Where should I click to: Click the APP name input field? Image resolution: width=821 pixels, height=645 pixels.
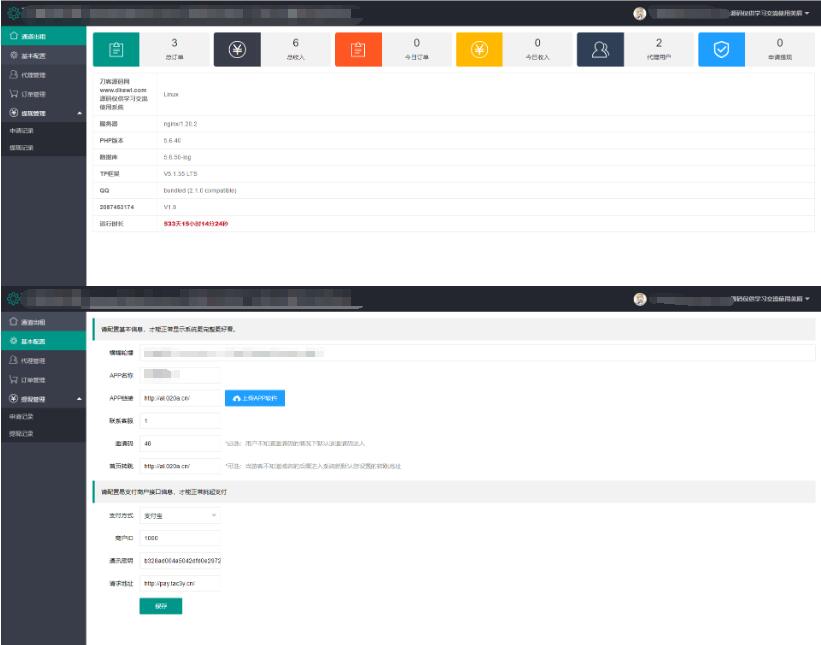pyautogui.click(x=180, y=375)
